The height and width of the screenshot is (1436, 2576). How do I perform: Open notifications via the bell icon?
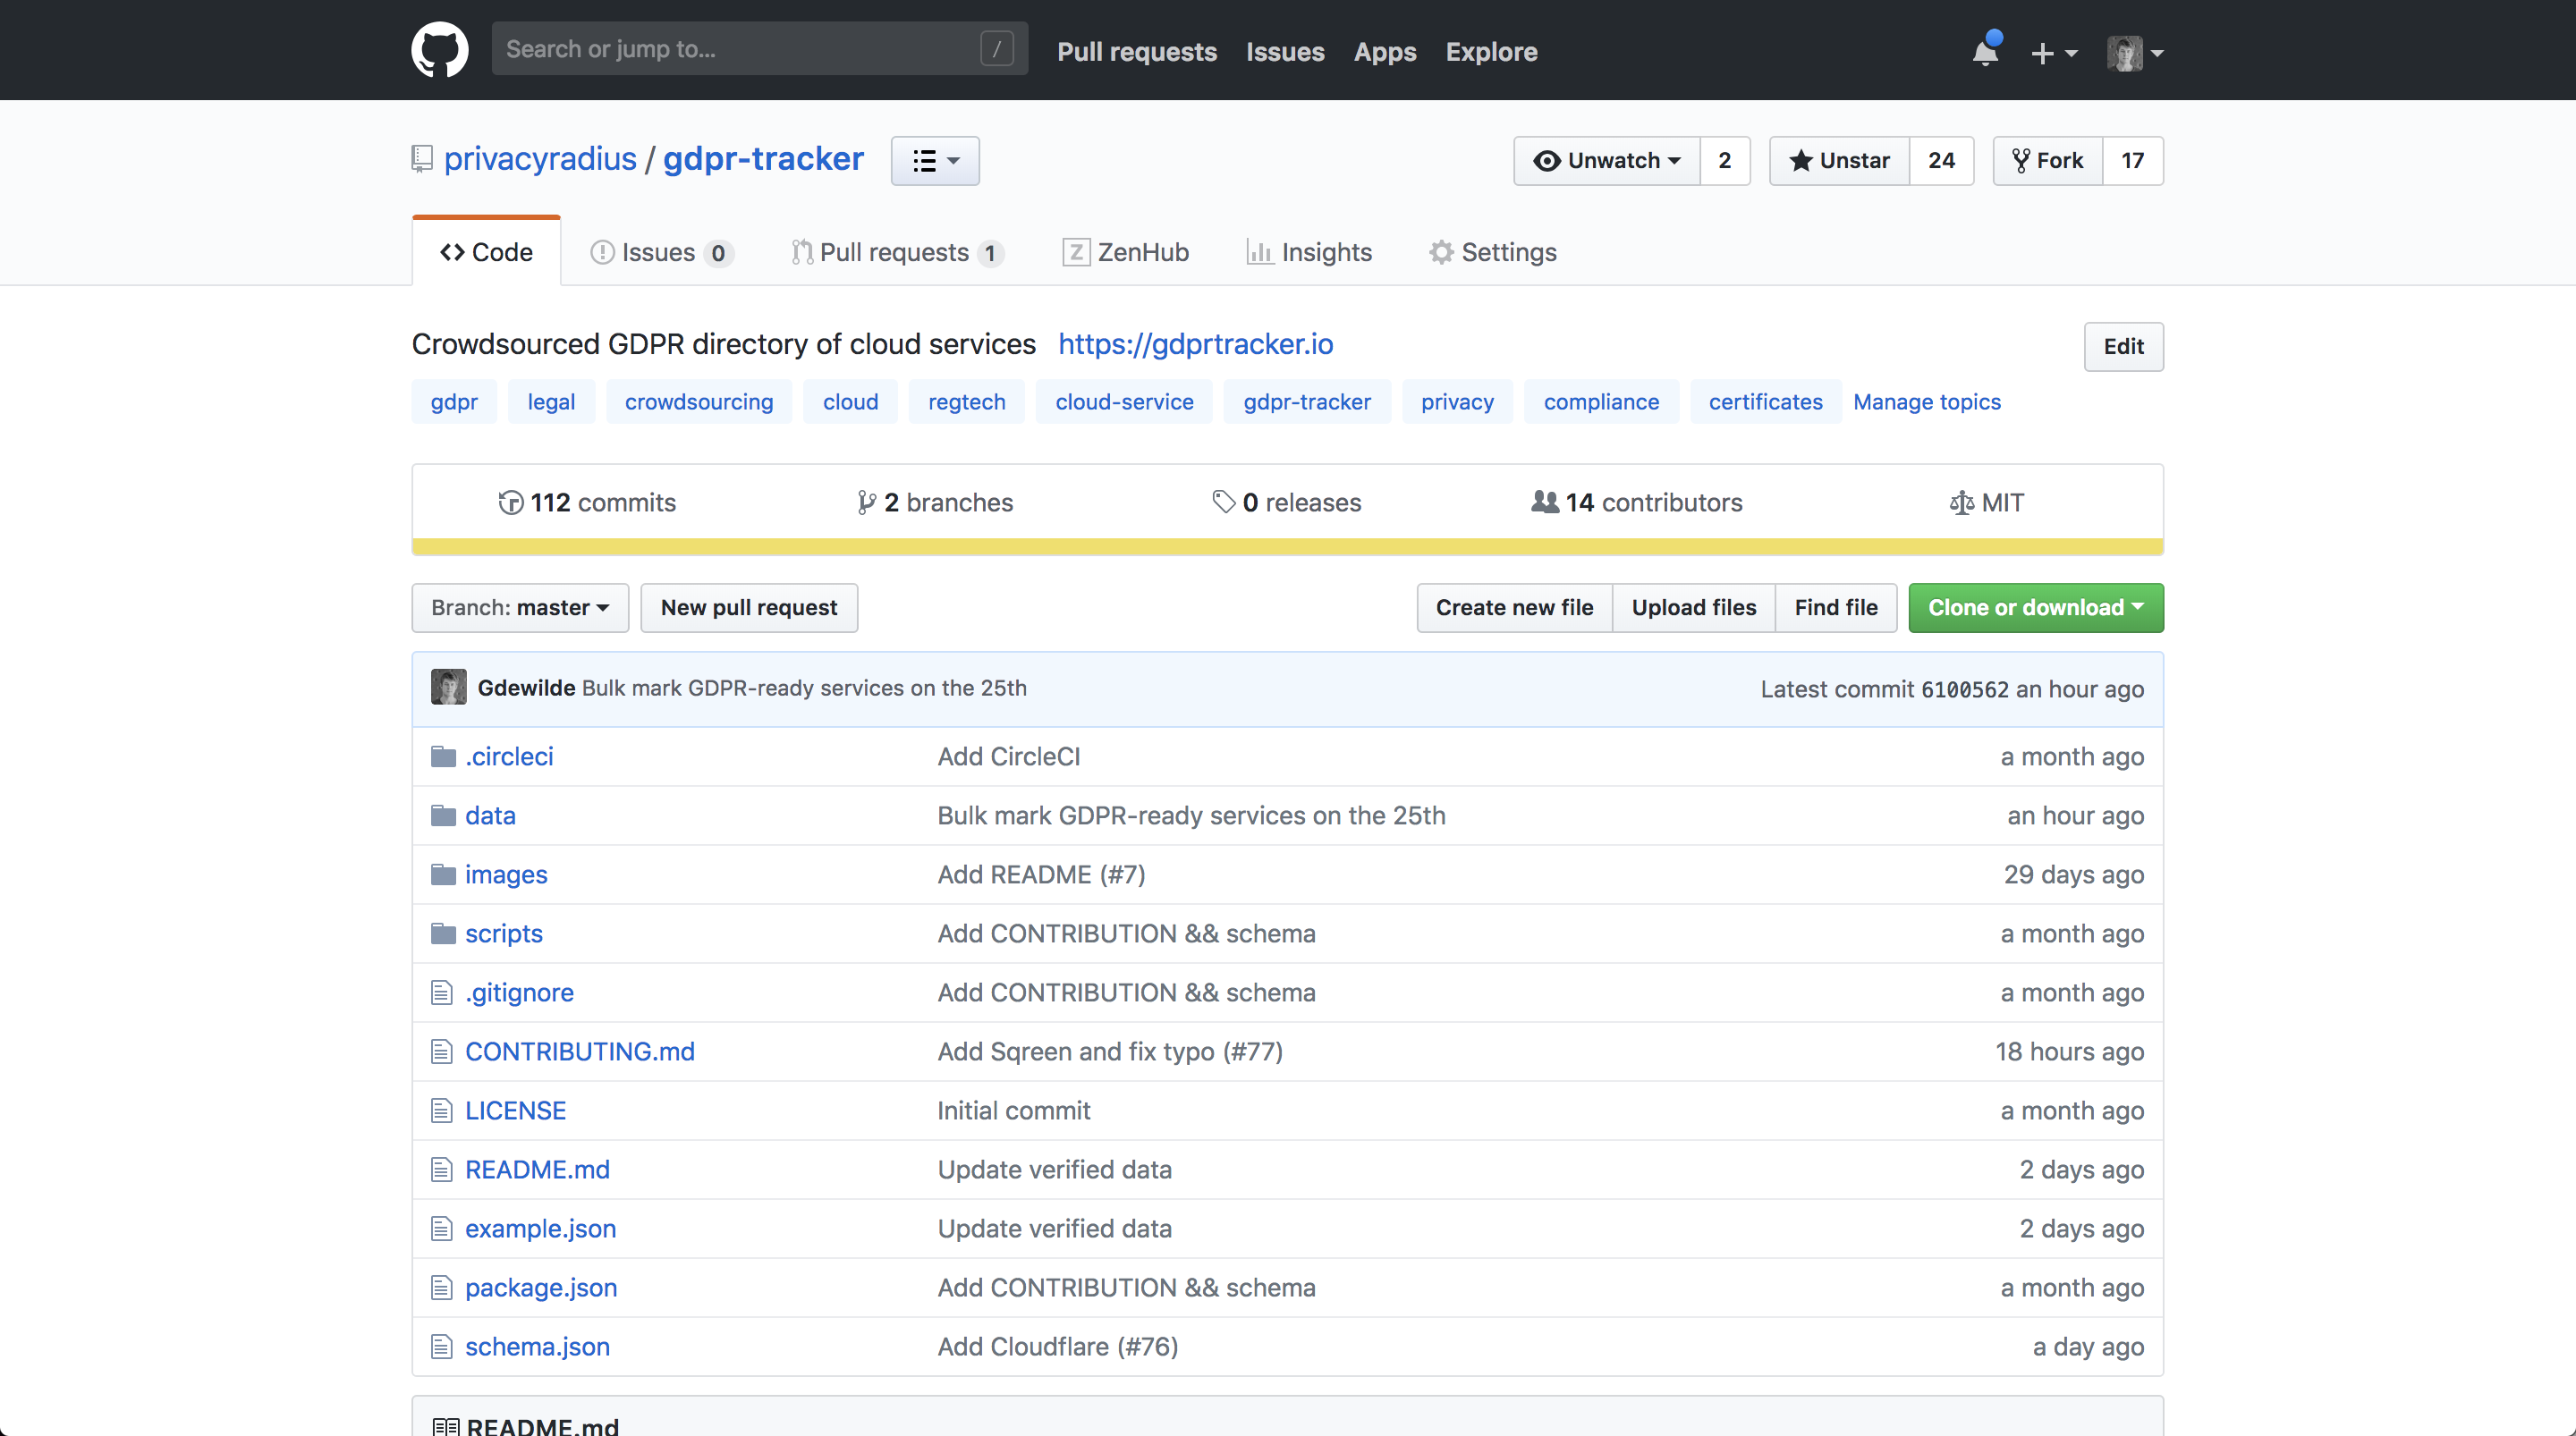coord(1984,52)
